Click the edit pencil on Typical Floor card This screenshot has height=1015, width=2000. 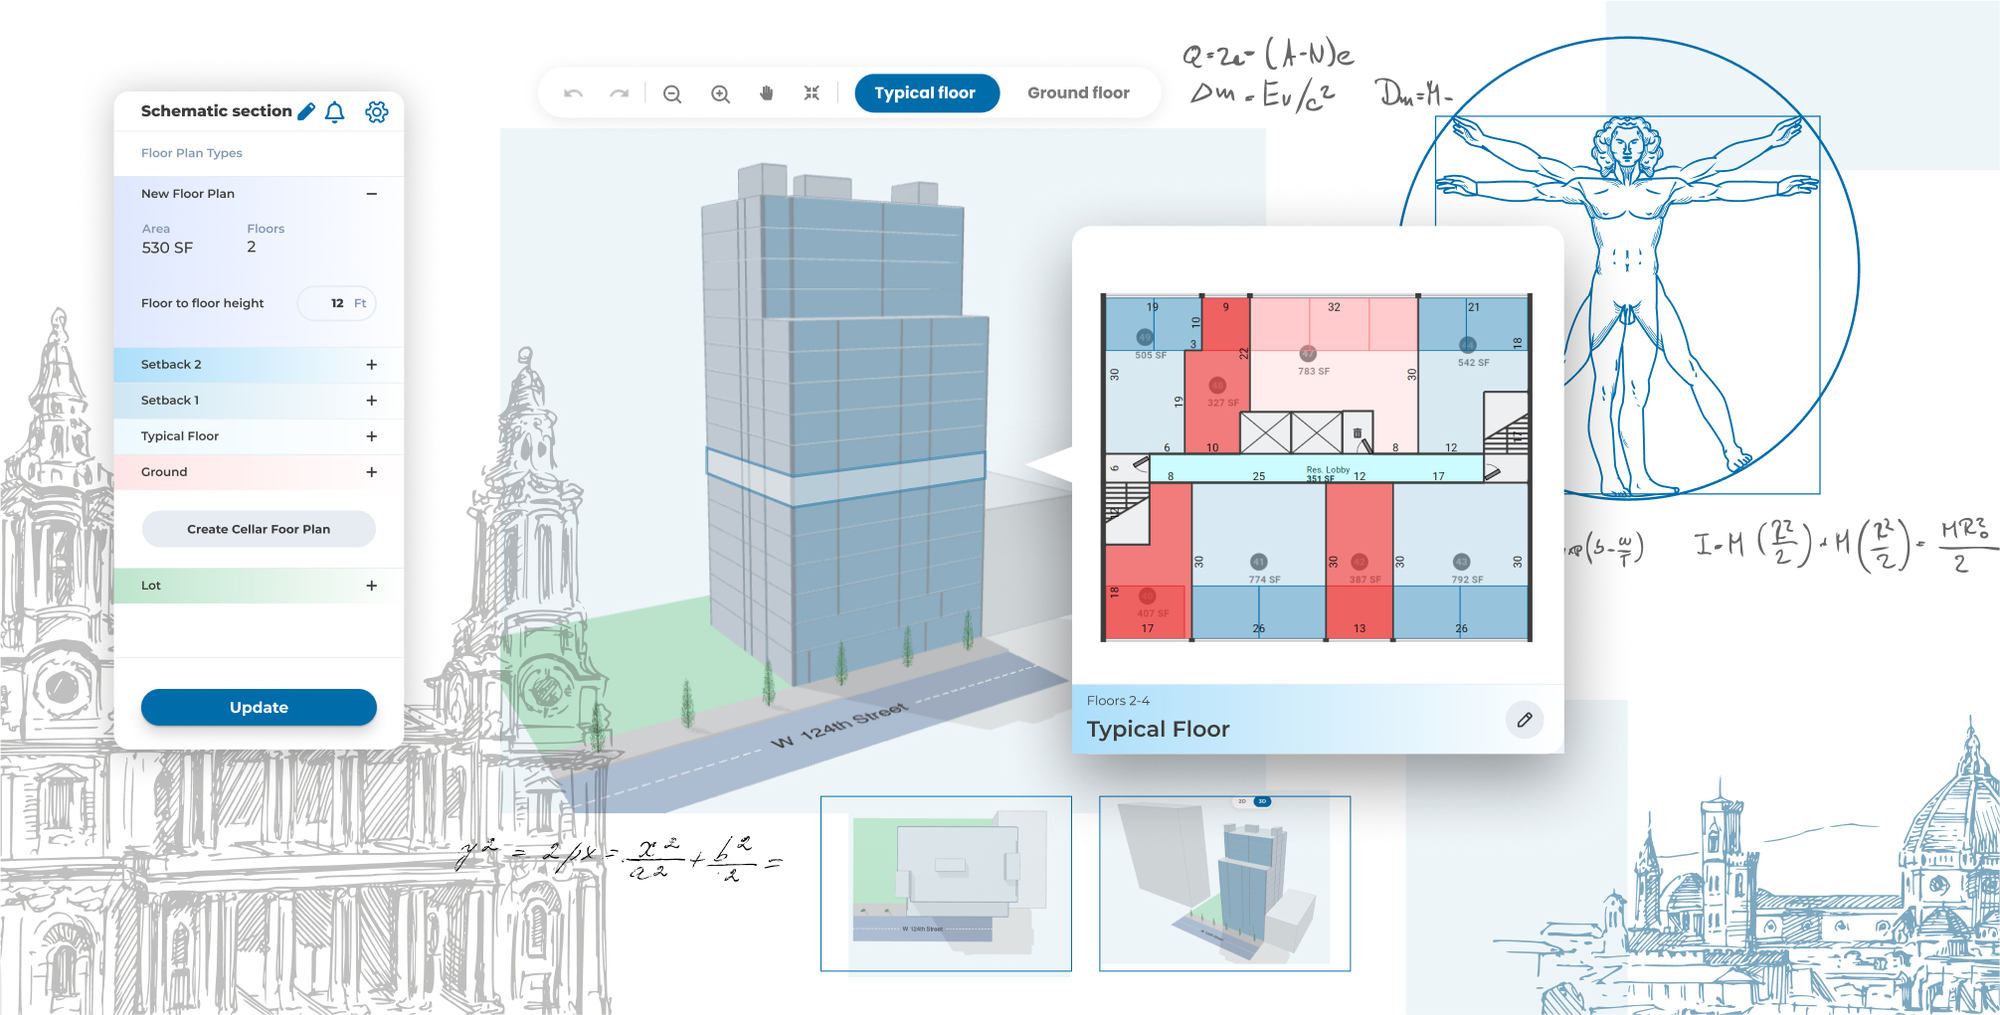pyautogui.click(x=1524, y=720)
